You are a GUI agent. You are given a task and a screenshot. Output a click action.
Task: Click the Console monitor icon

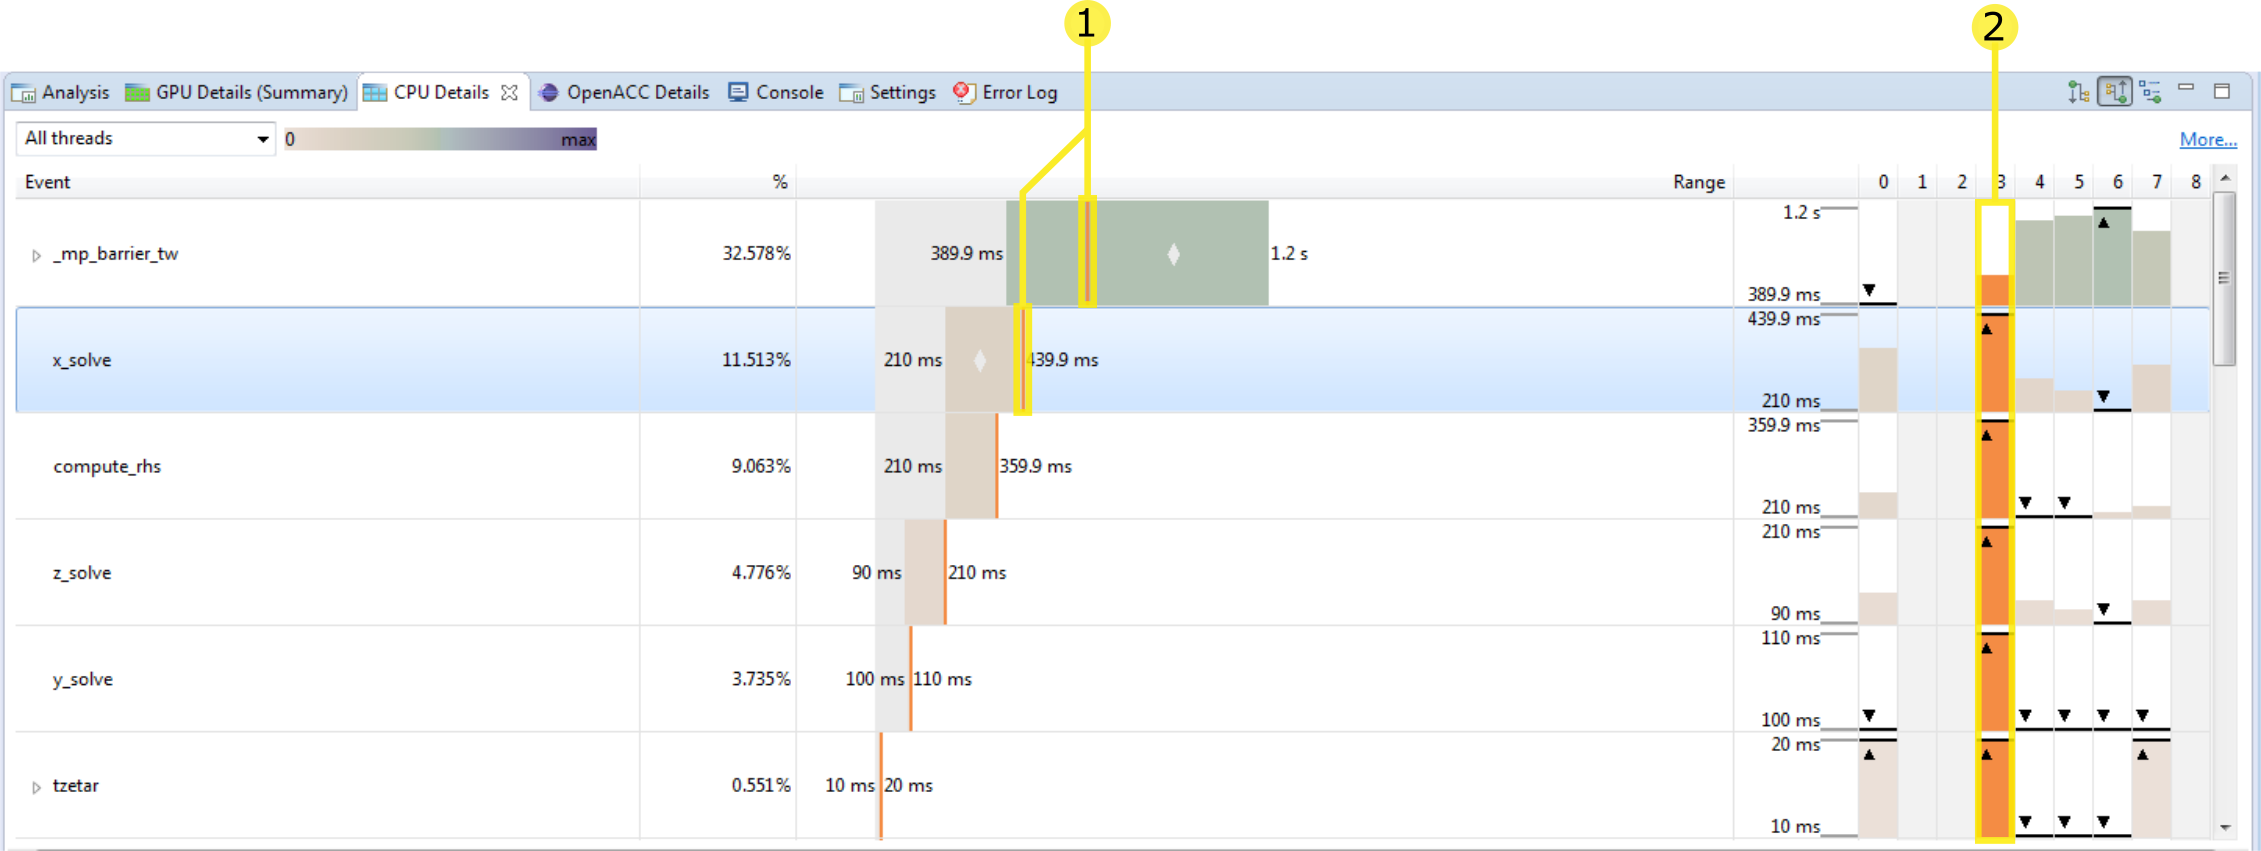(x=738, y=93)
